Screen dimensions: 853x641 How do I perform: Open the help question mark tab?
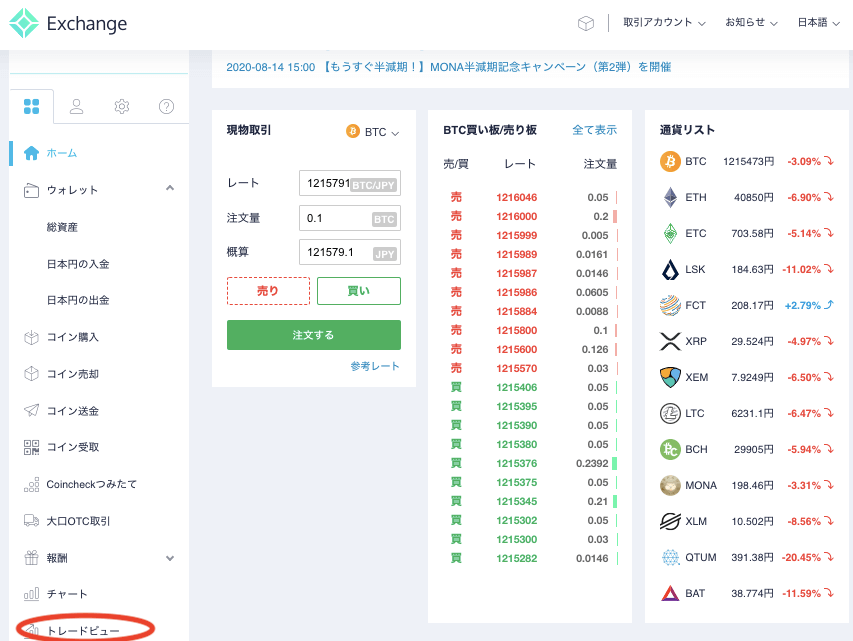pyautogui.click(x=166, y=106)
